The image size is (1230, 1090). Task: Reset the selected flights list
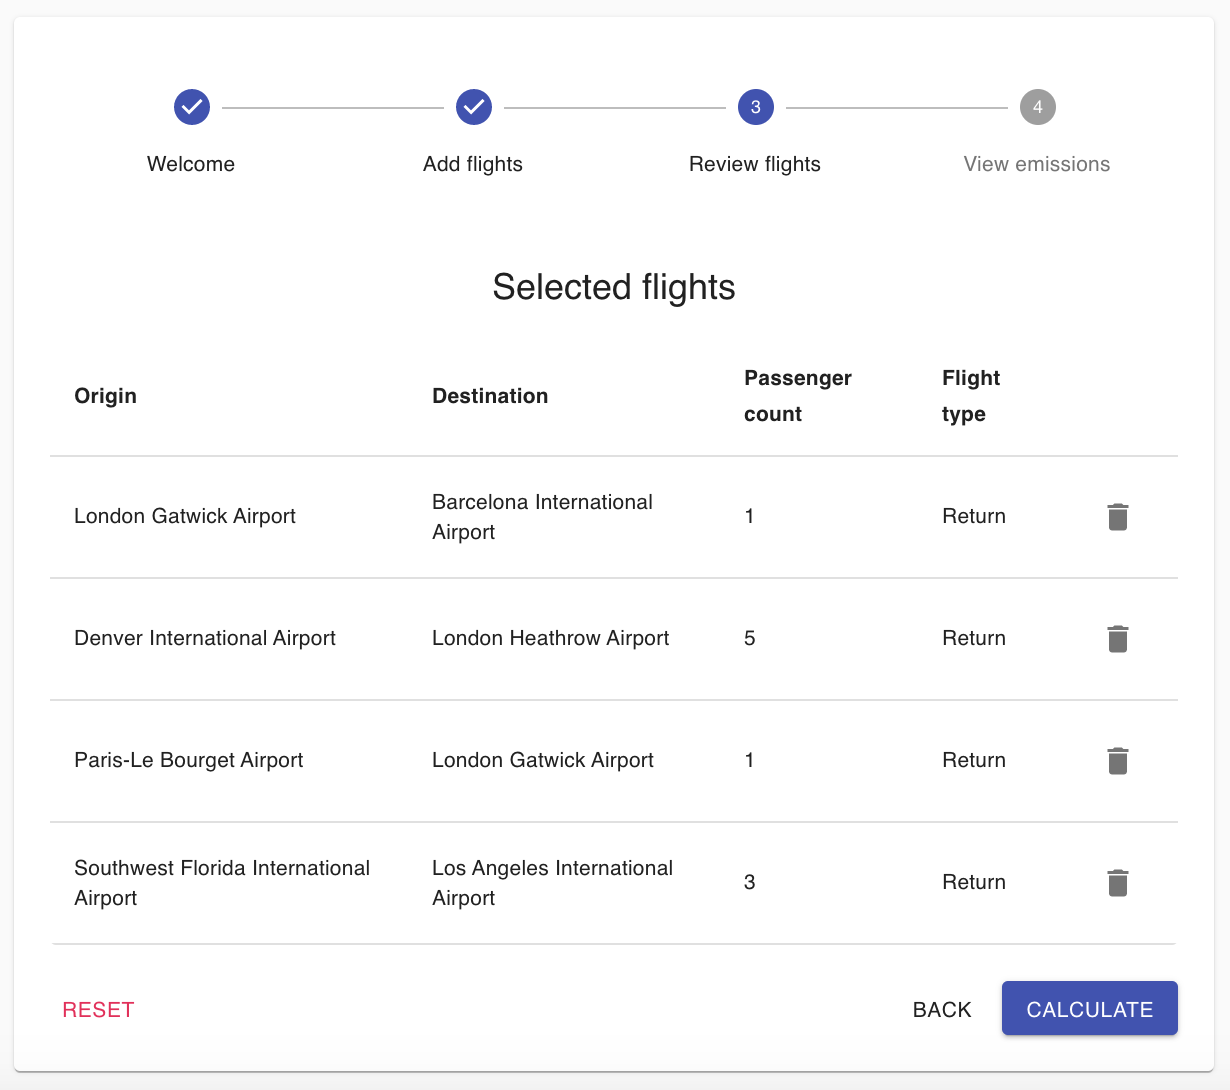point(98,1010)
